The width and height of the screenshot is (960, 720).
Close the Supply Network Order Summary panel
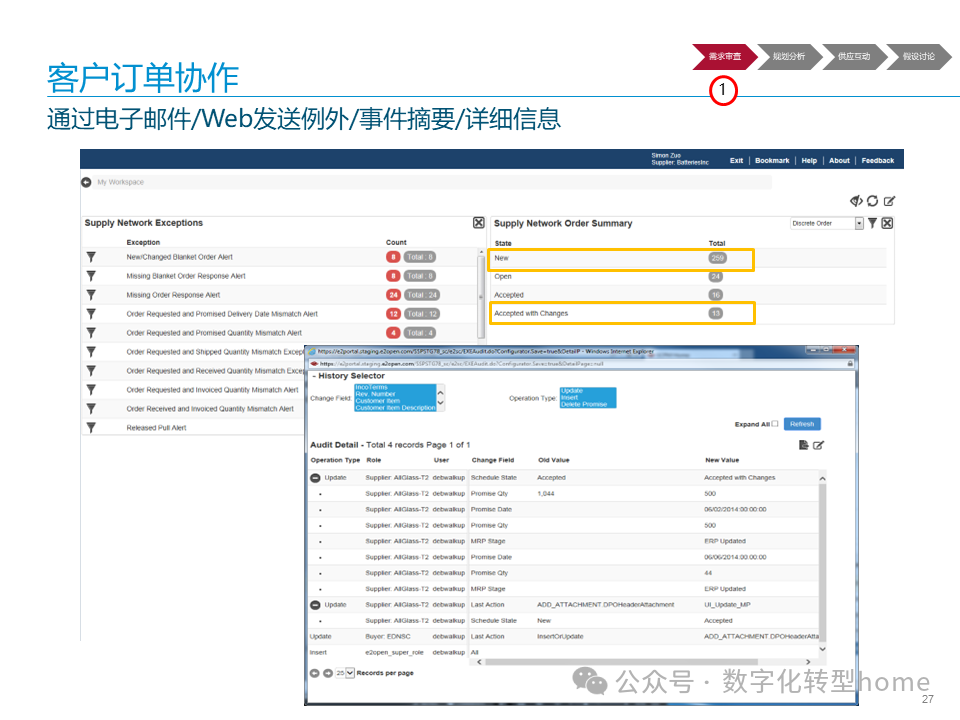click(887, 223)
